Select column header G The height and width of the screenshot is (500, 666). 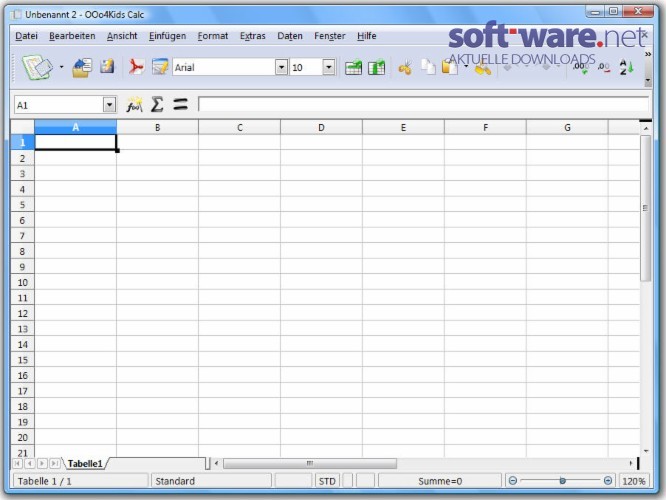click(x=567, y=127)
